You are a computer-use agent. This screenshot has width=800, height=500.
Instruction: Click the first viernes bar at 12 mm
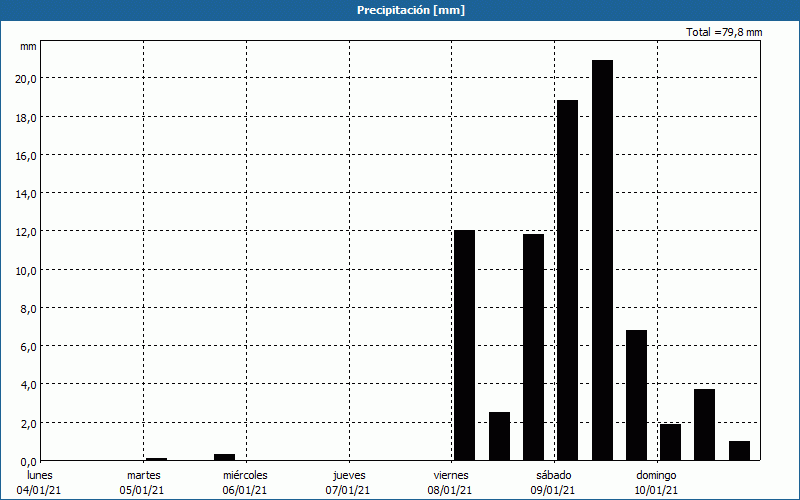(x=464, y=345)
